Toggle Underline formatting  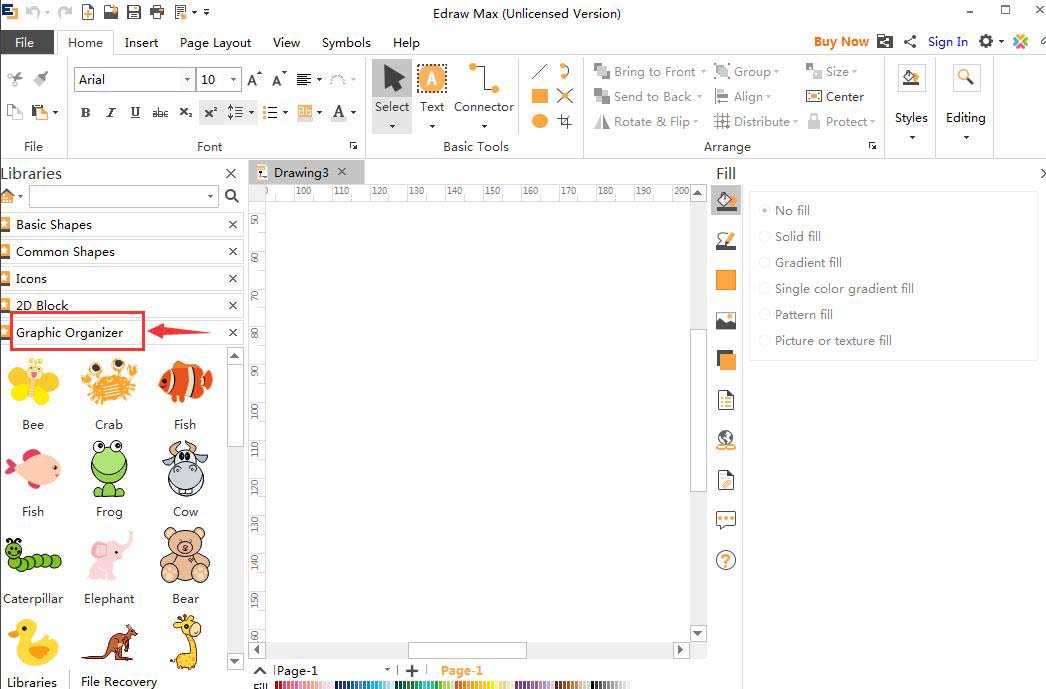coord(135,112)
